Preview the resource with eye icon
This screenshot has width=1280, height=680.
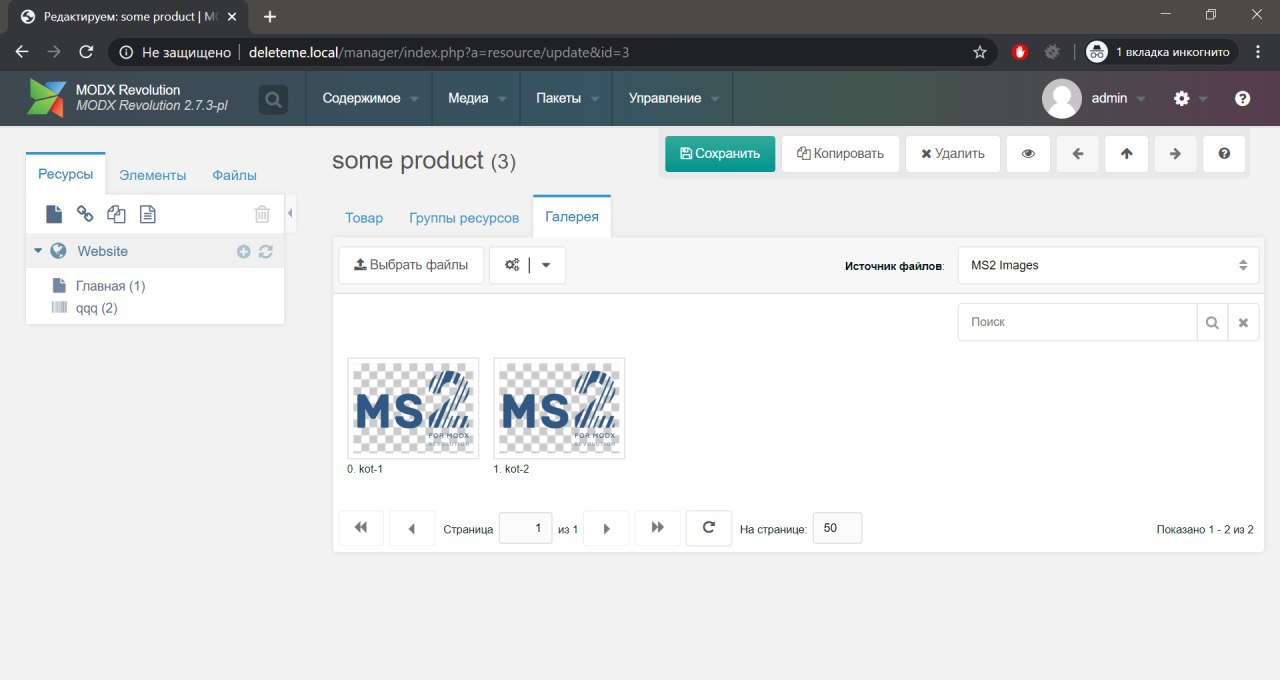pos(1028,154)
